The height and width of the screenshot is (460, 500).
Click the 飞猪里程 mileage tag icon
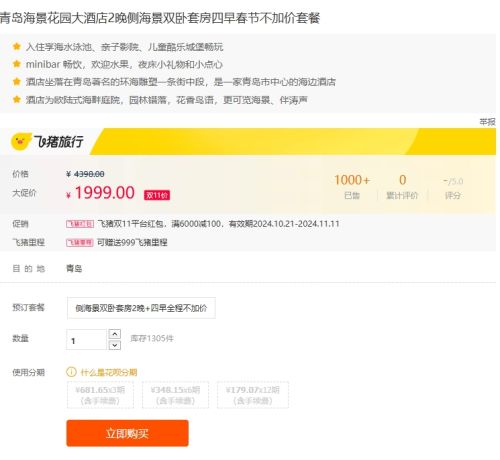coord(80,242)
